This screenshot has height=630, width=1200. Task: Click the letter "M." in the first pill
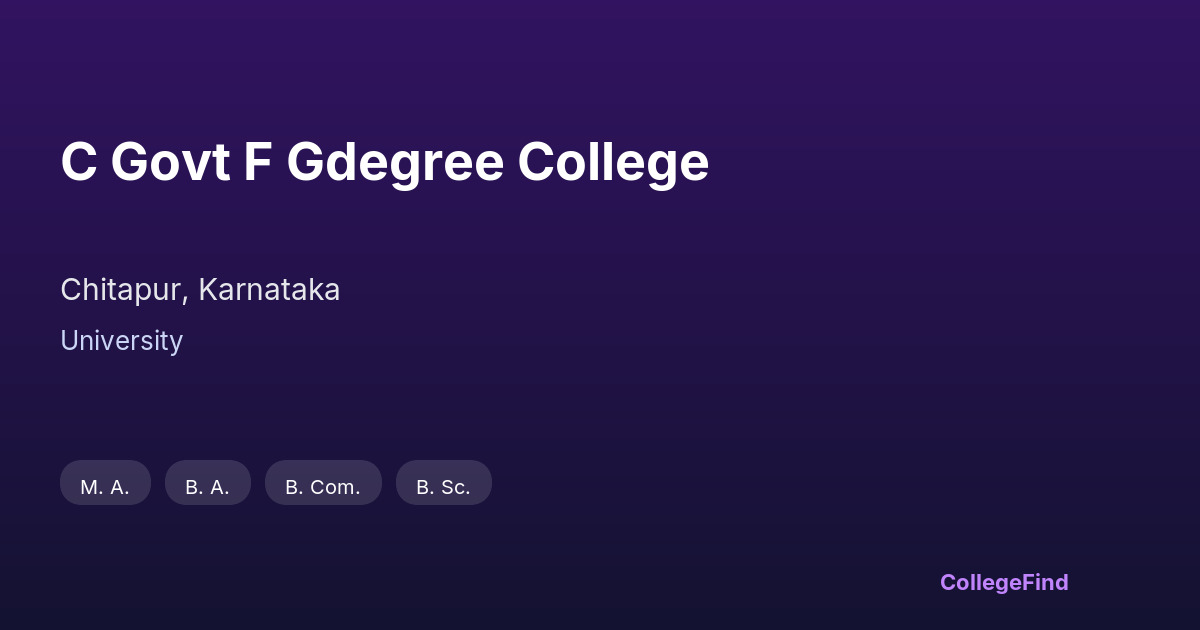tap(92, 487)
